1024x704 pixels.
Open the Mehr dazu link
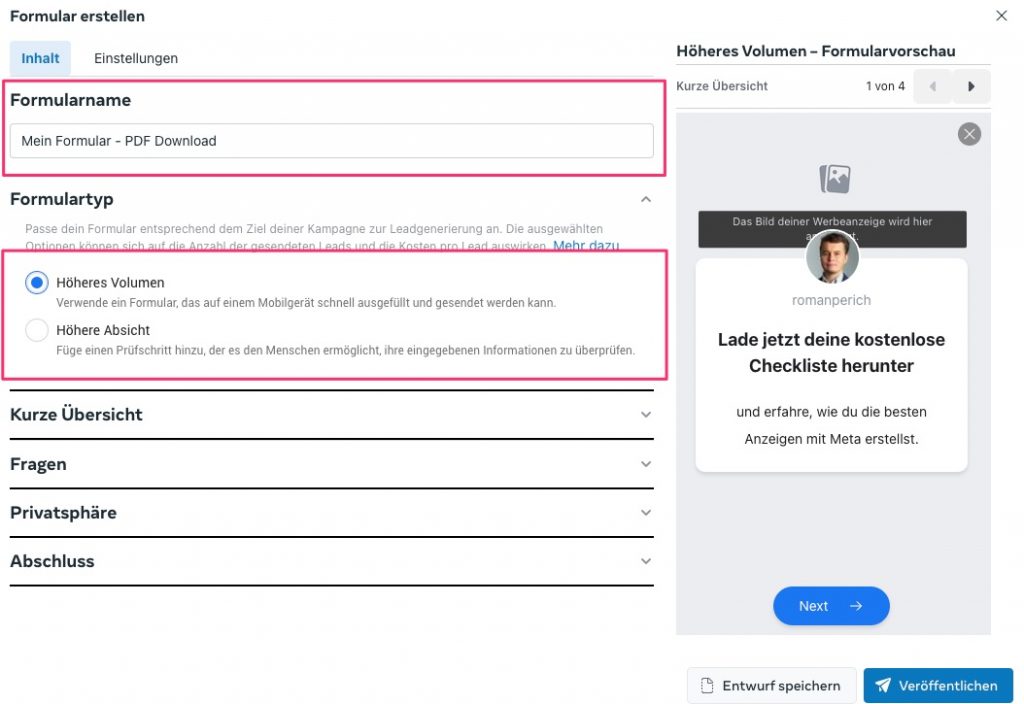[x=586, y=246]
